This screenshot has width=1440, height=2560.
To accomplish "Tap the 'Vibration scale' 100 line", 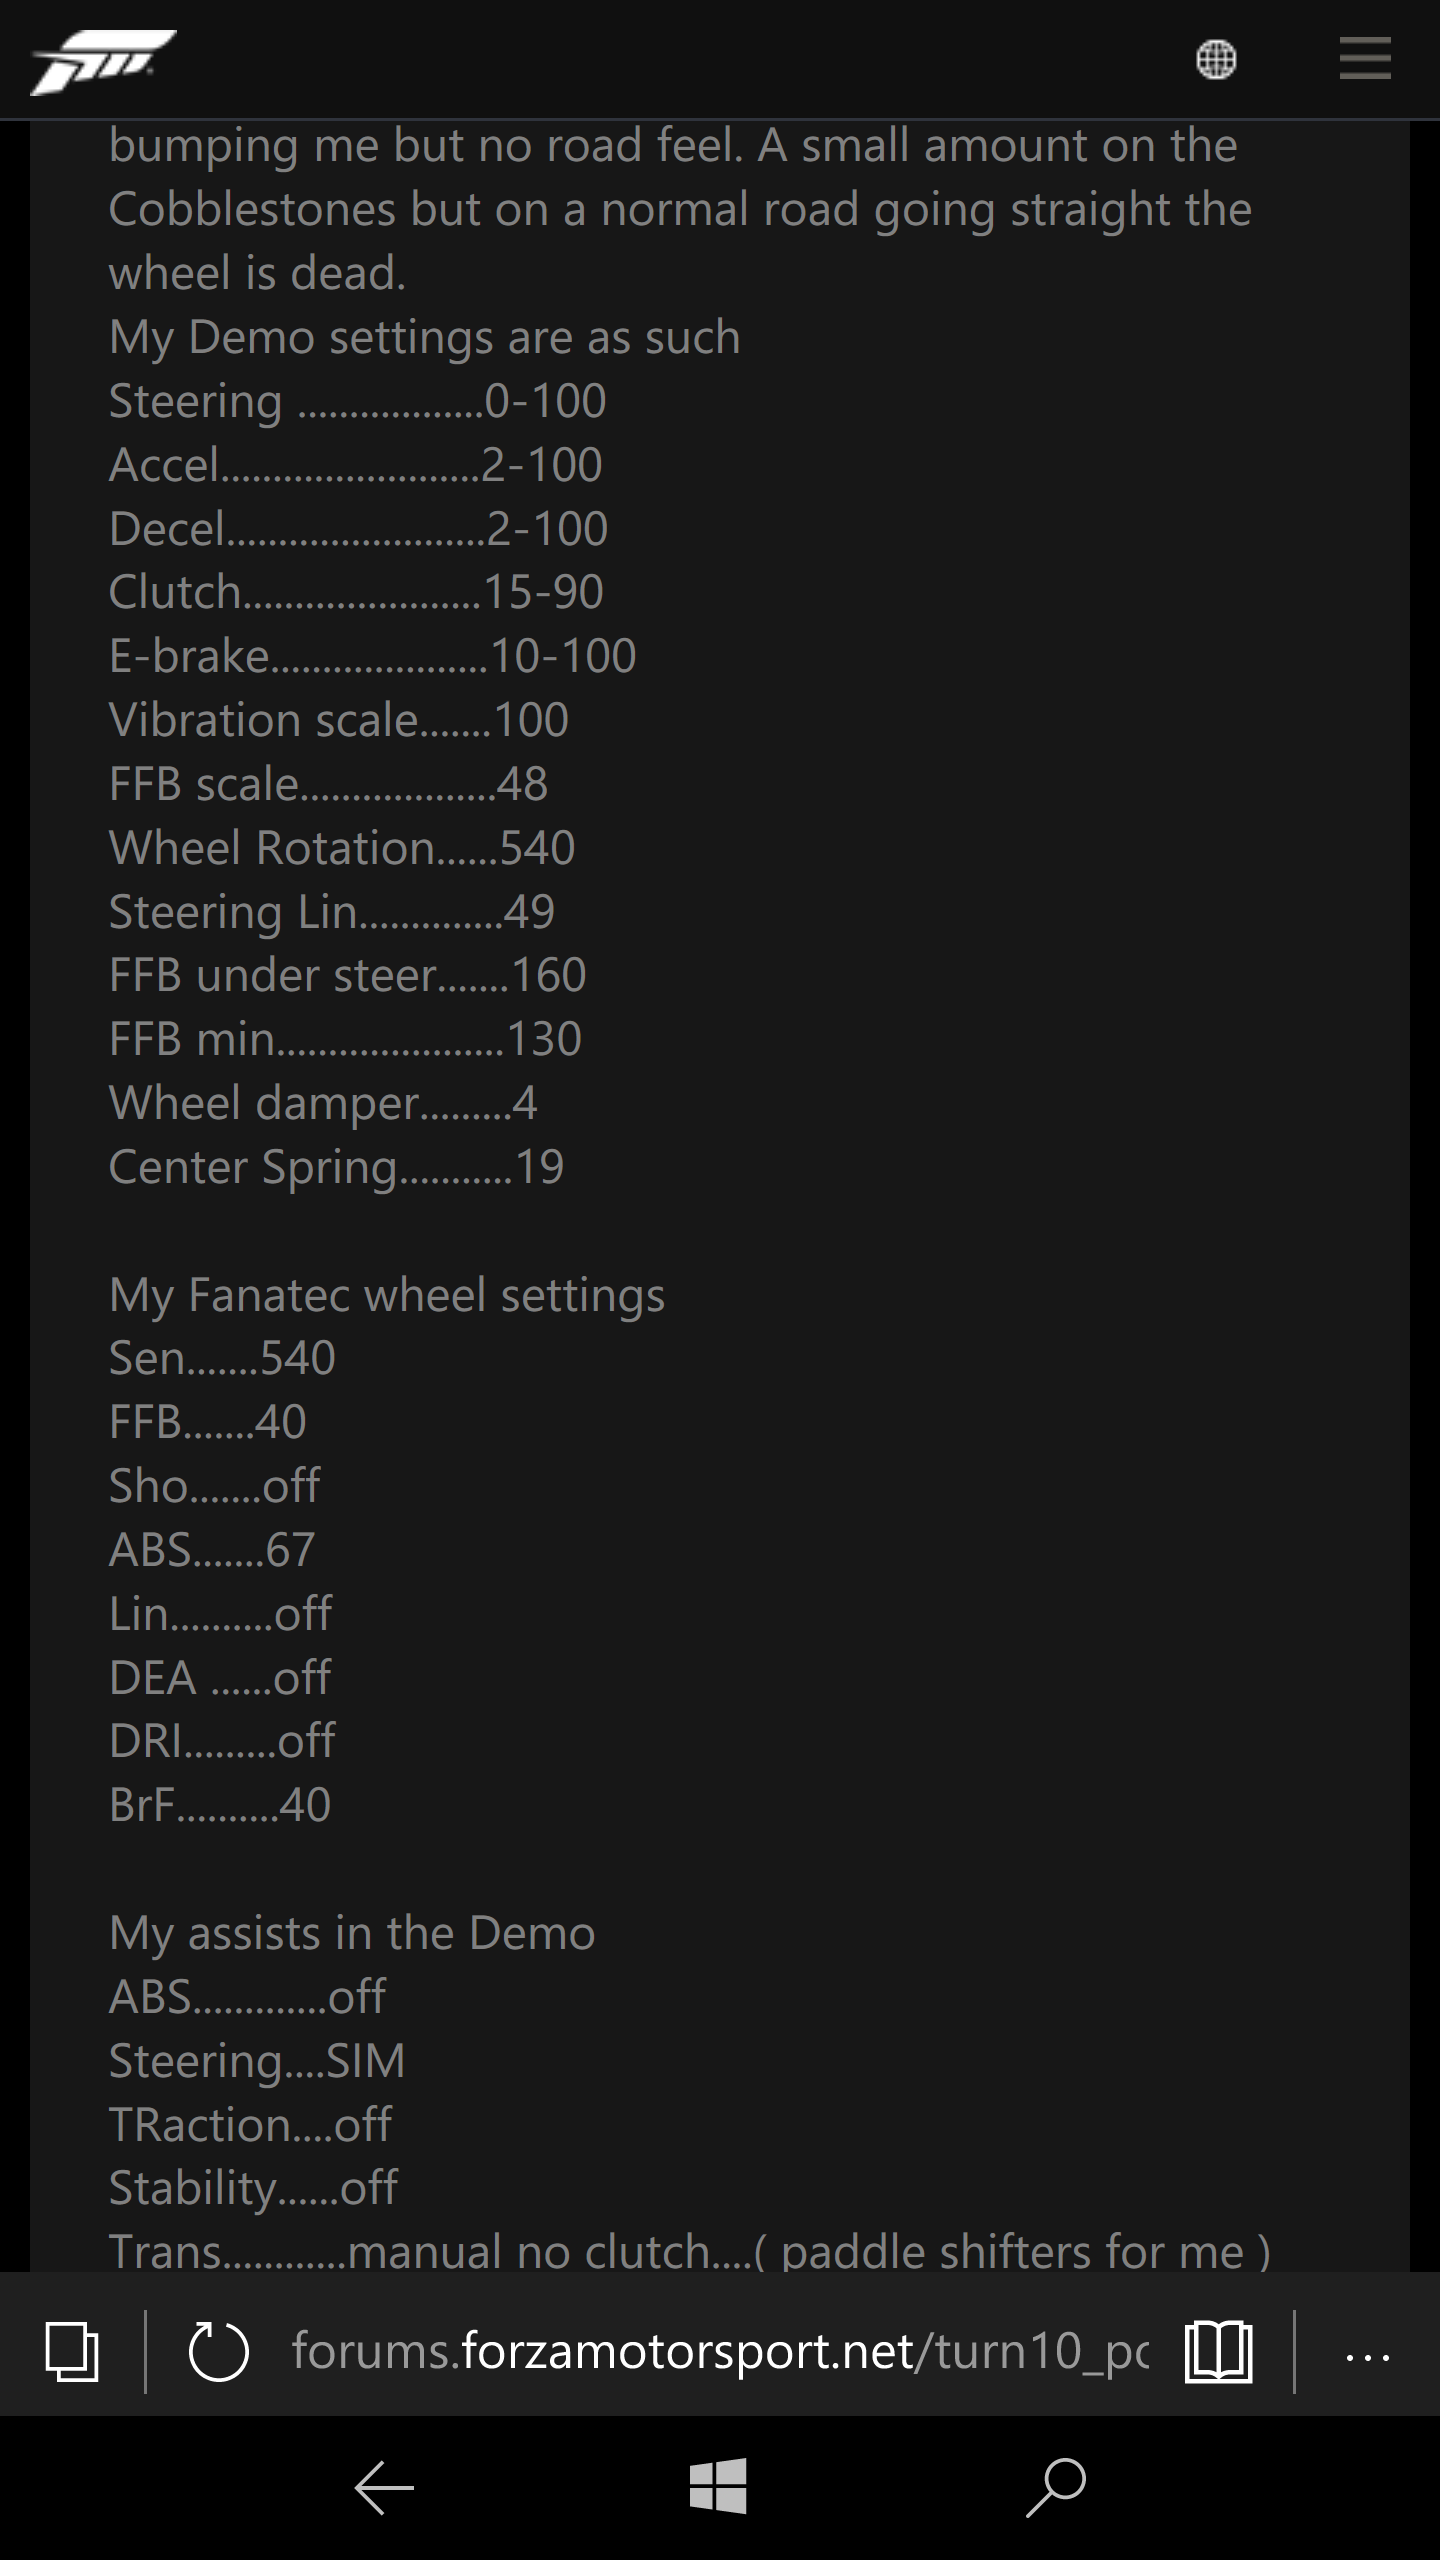I will coord(339,720).
